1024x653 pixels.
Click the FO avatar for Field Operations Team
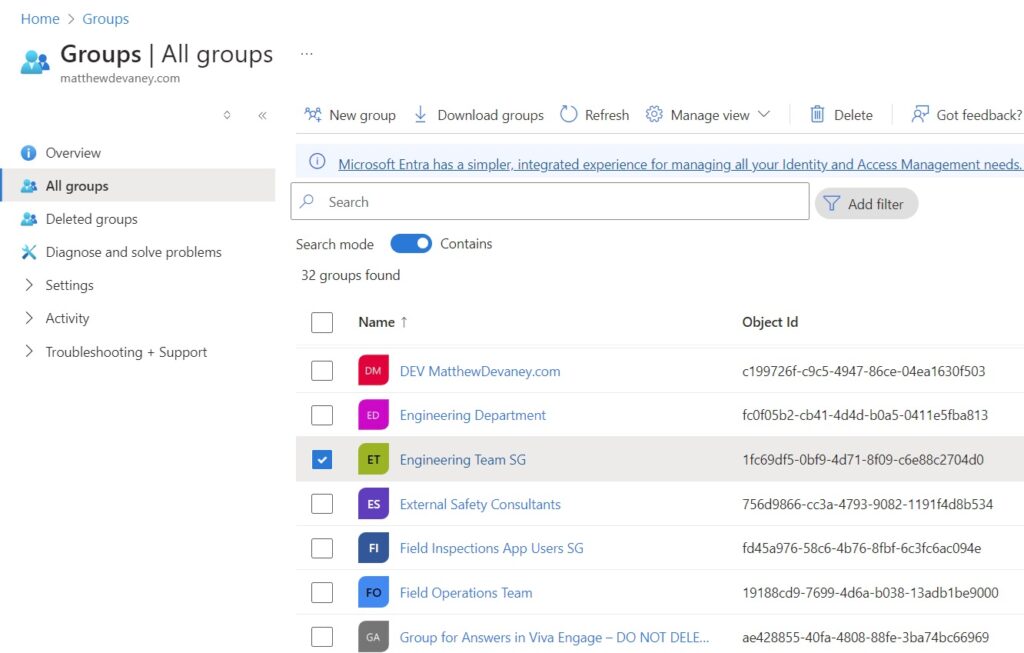point(374,592)
